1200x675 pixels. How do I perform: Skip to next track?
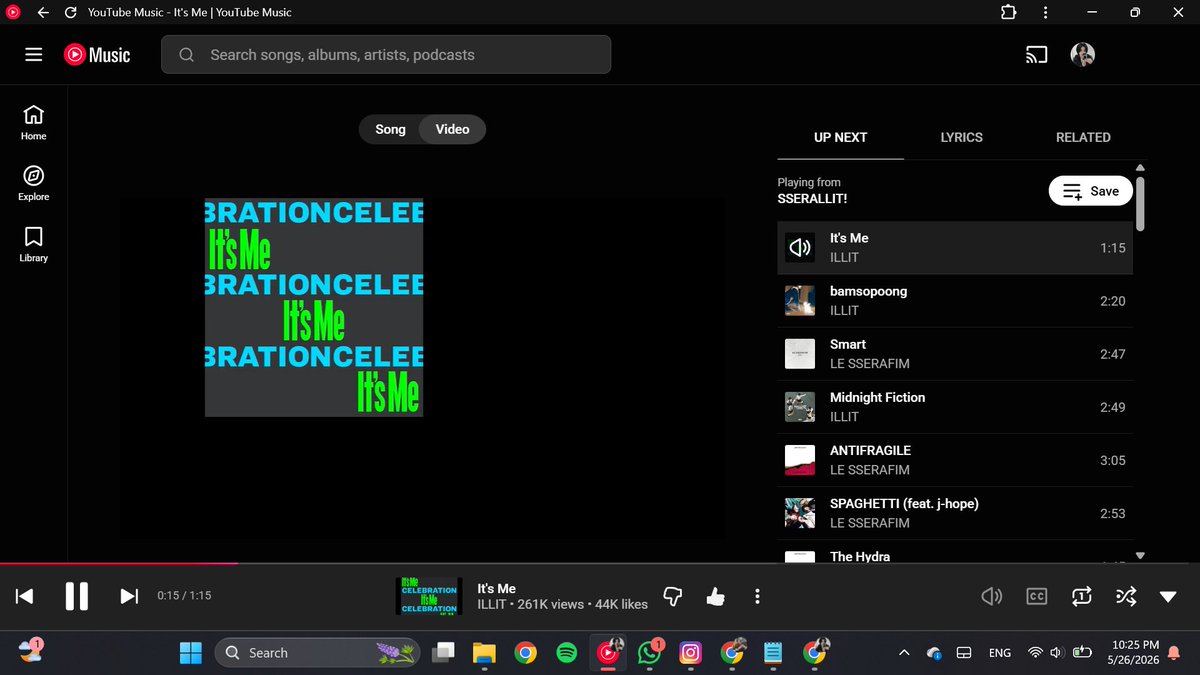pyautogui.click(x=129, y=596)
